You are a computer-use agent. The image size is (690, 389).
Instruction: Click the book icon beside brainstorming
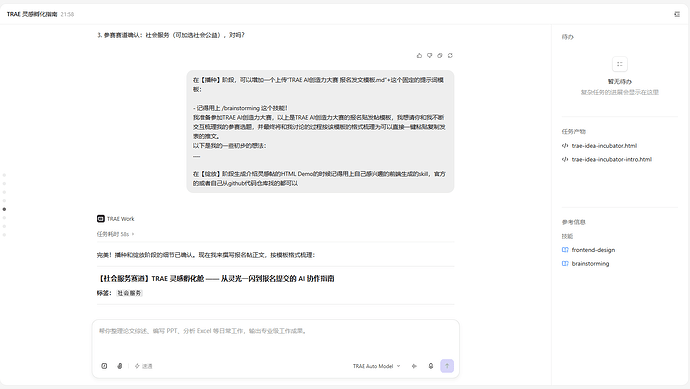(565, 264)
